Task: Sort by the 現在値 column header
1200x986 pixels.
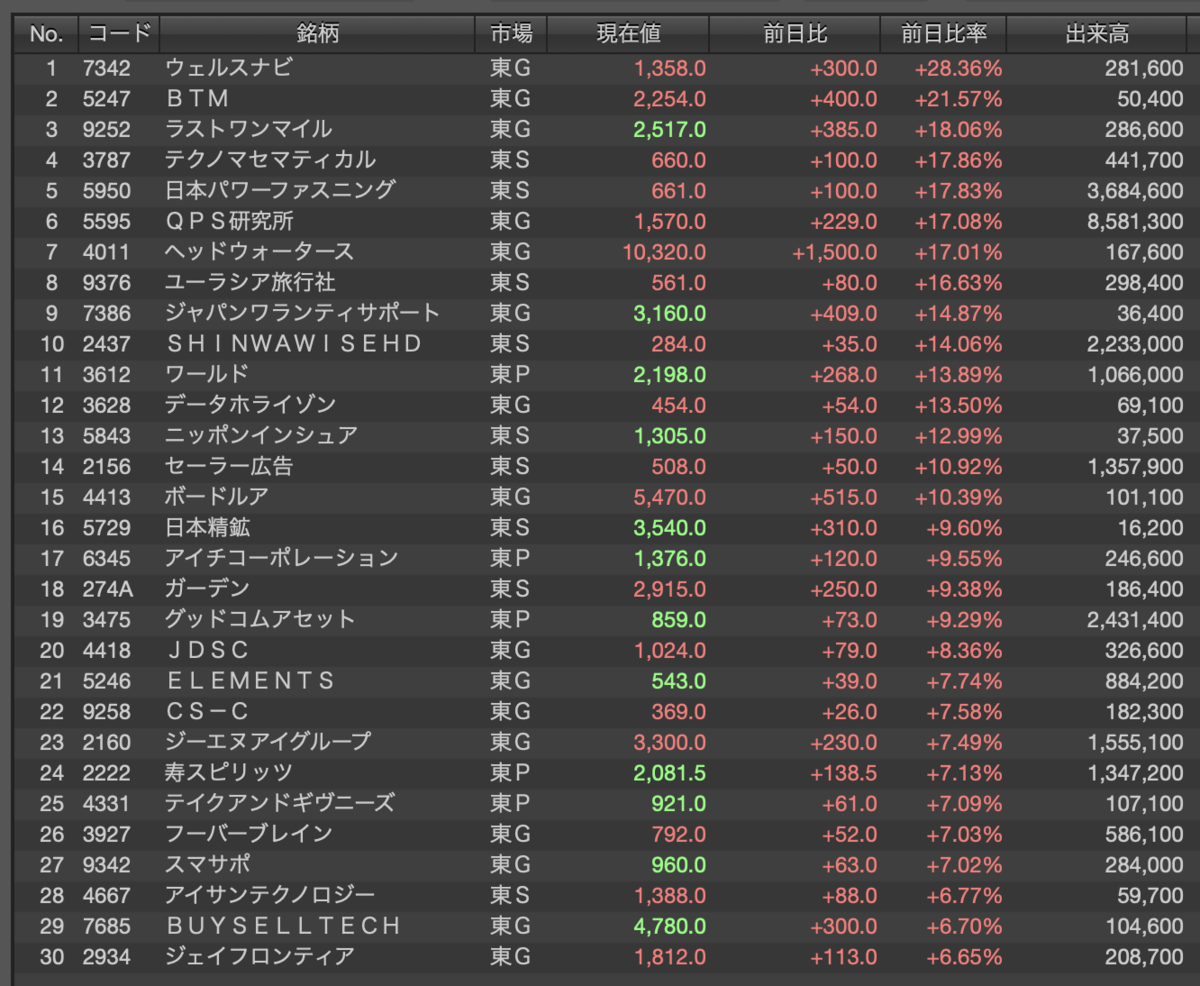Action: click(x=628, y=35)
